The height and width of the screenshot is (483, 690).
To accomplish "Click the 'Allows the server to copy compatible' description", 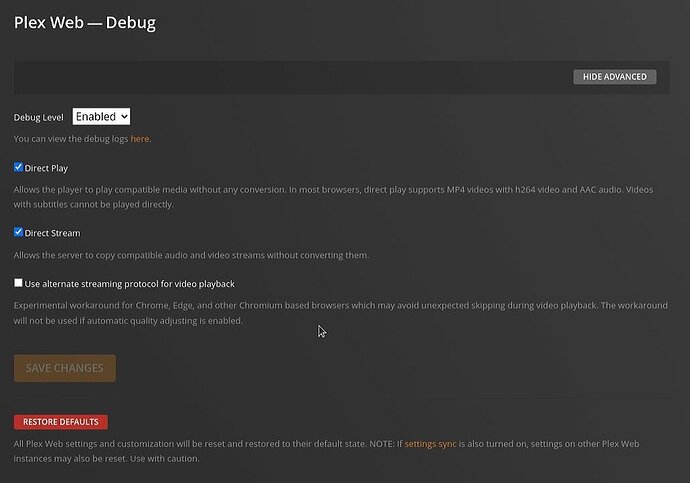I will pos(191,255).
